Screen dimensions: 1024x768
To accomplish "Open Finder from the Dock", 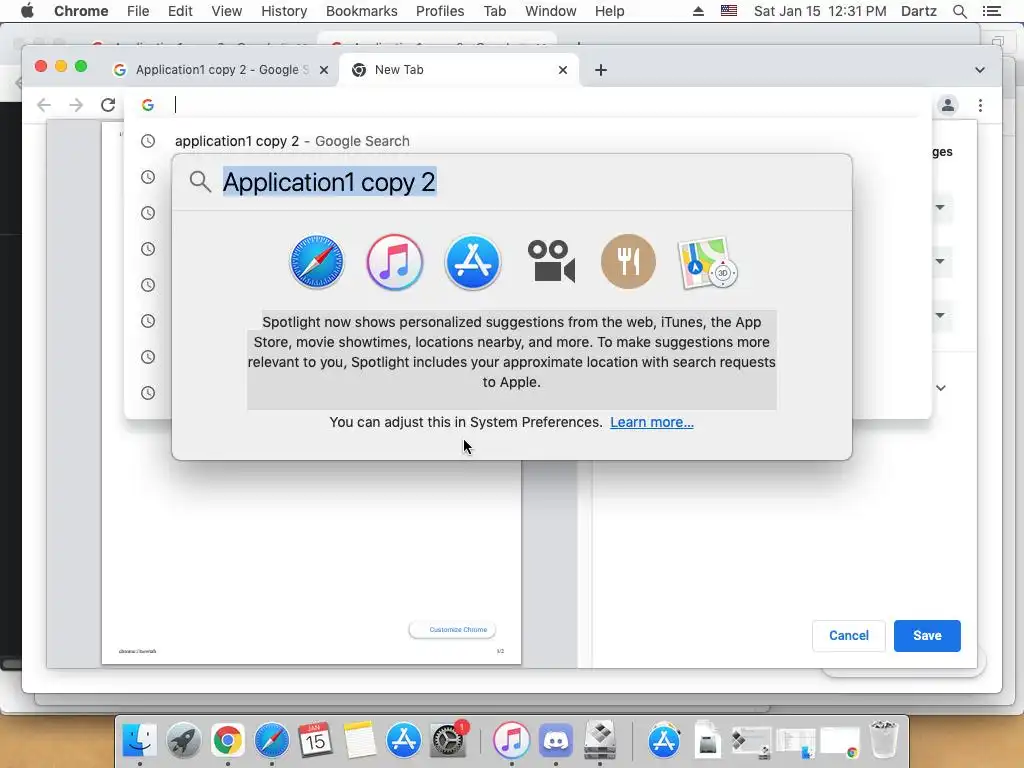I will tap(140, 740).
